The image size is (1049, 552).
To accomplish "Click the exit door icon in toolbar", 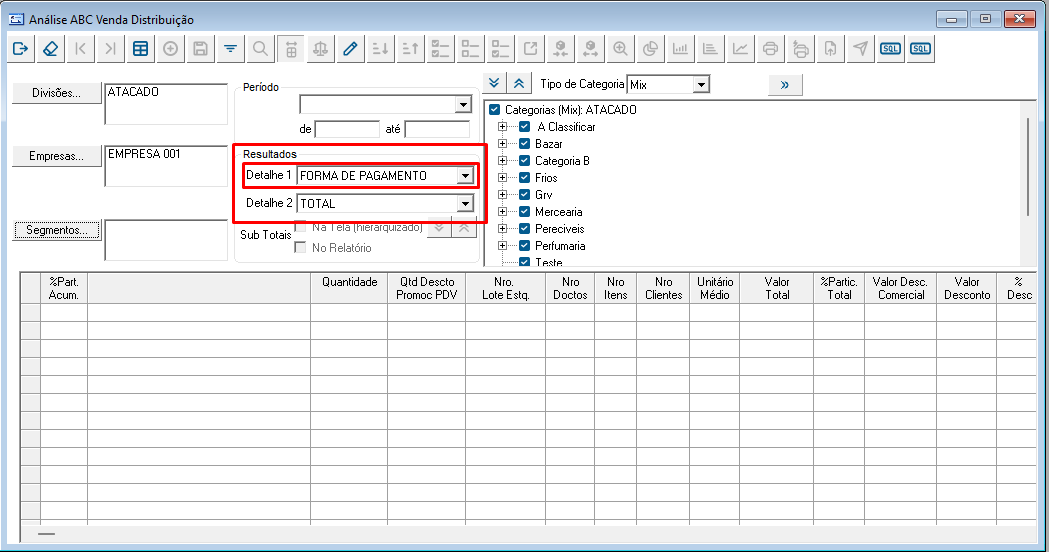I will tap(20, 49).
